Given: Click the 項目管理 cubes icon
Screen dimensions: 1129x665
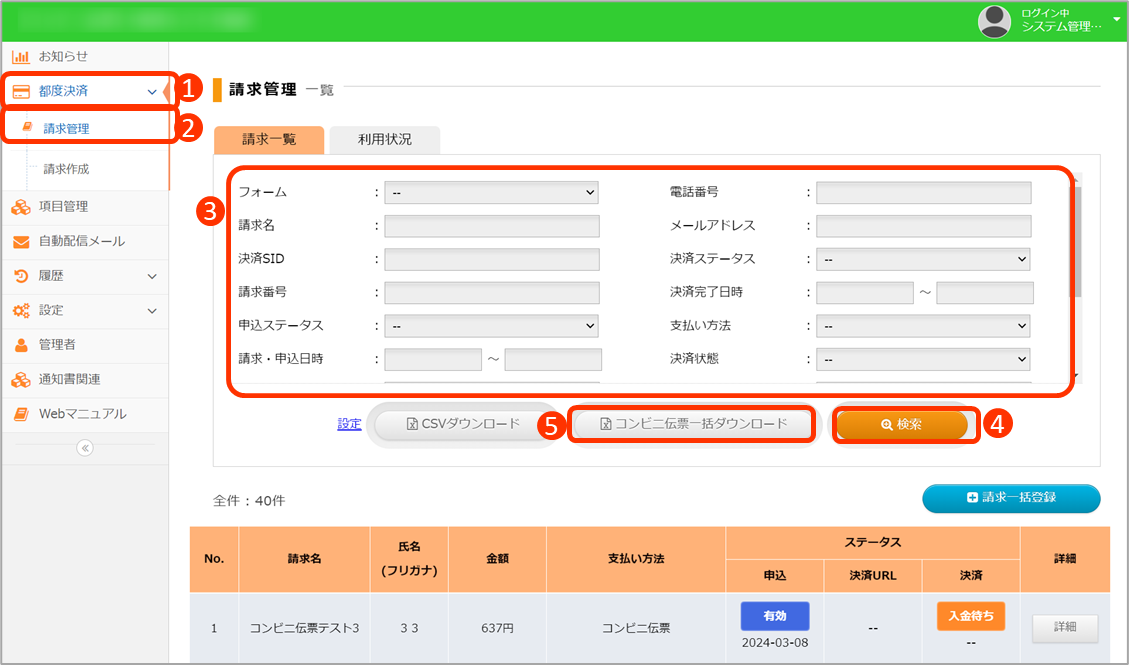Looking at the screenshot, I should click(21, 207).
